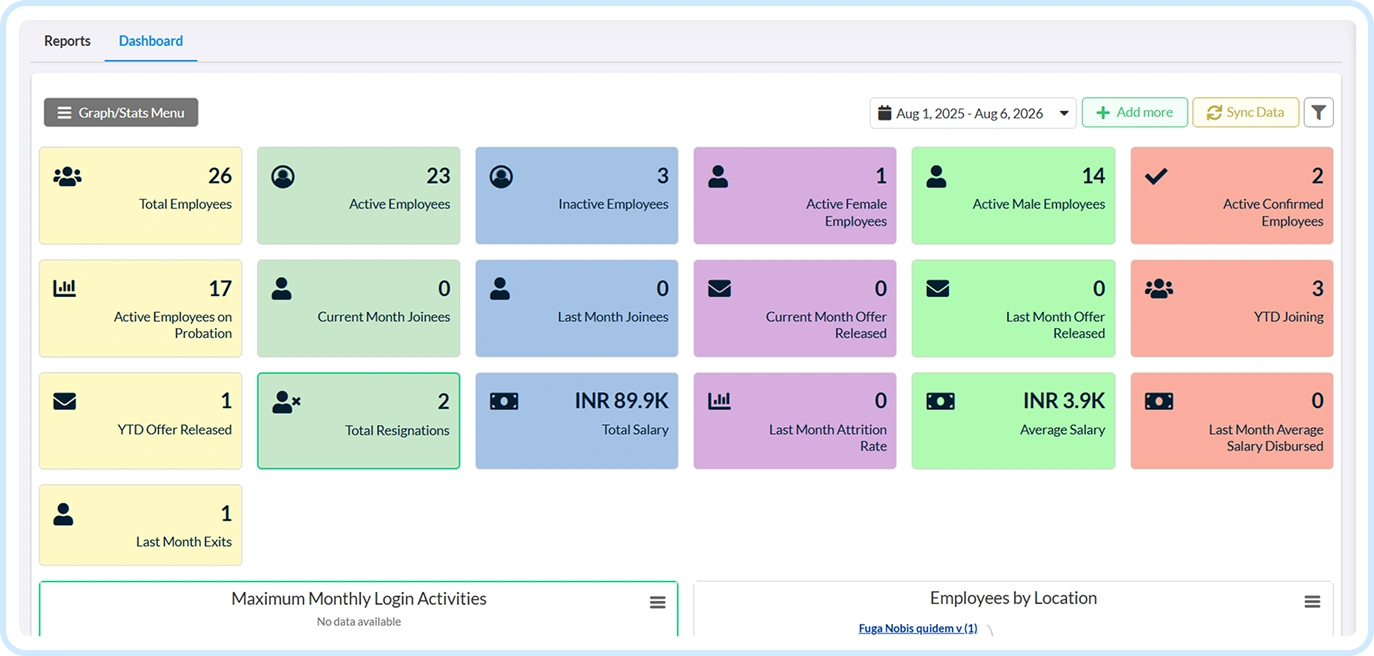Click the Total Resignations label

(x=397, y=430)
